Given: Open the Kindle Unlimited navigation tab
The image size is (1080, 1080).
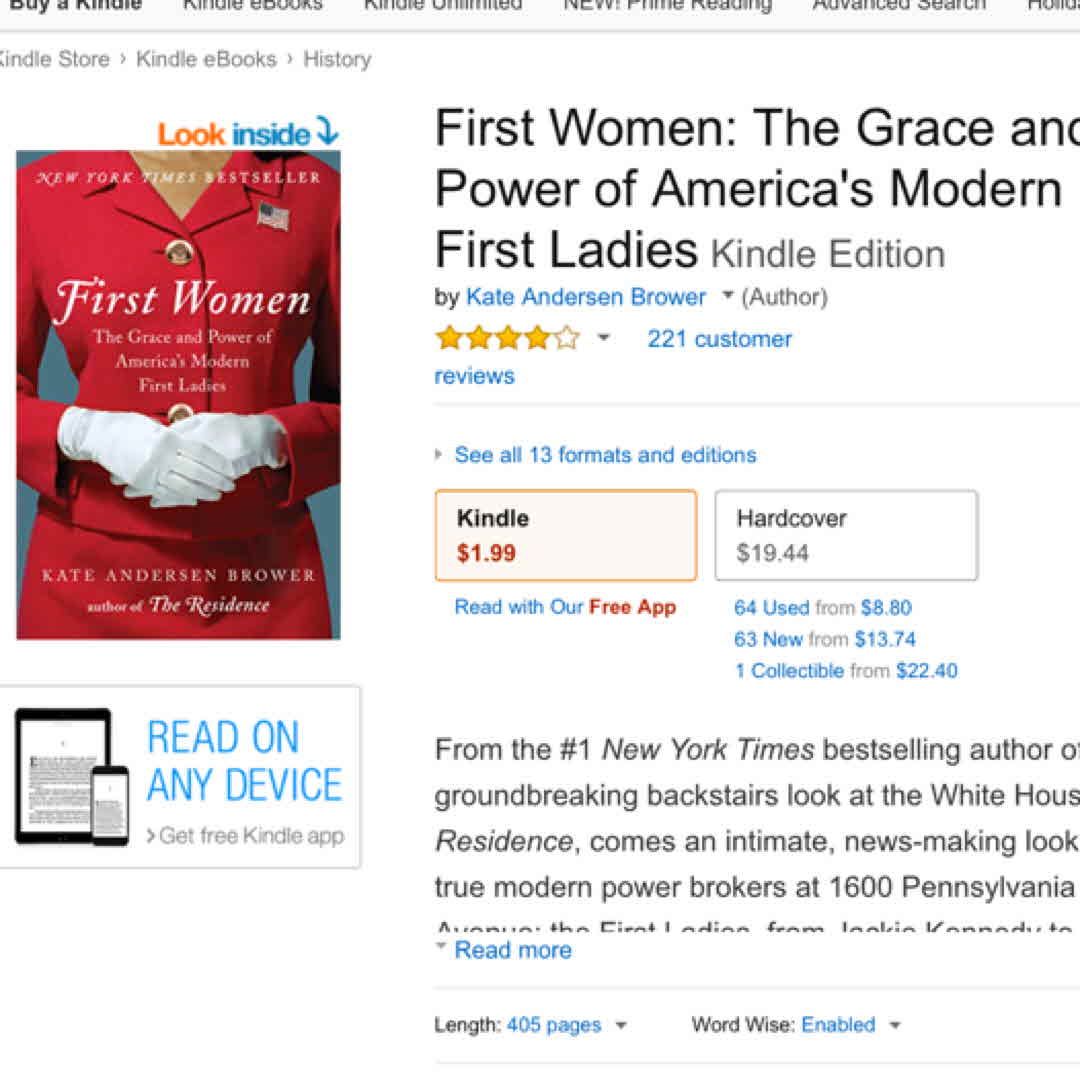Looking at the screenshot, I should click(x=442, y=5).
